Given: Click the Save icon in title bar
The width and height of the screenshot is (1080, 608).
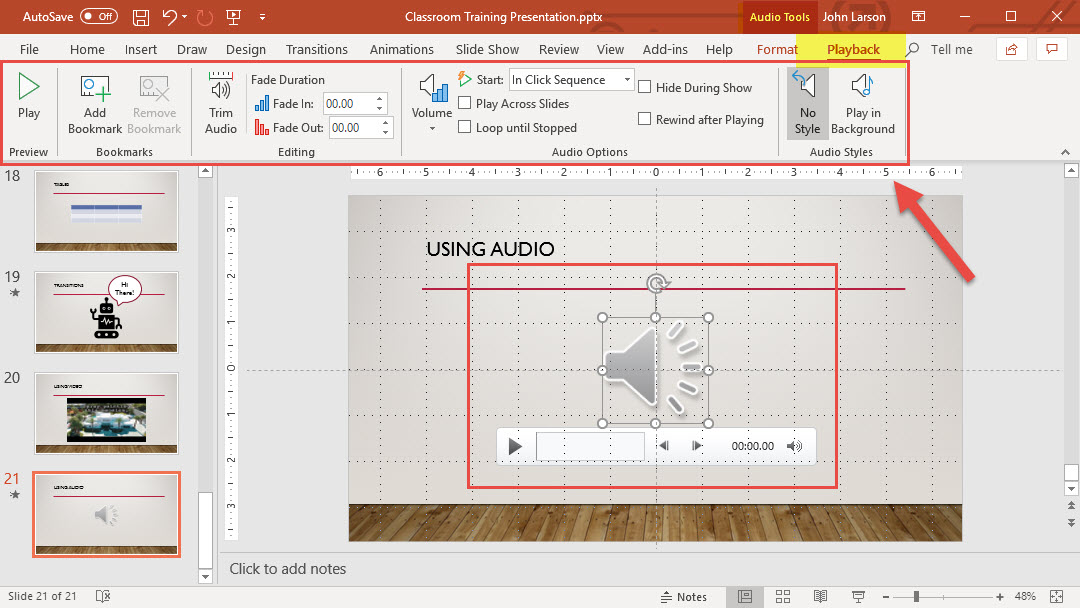Looking at the screenshot, I should point(141,17).
